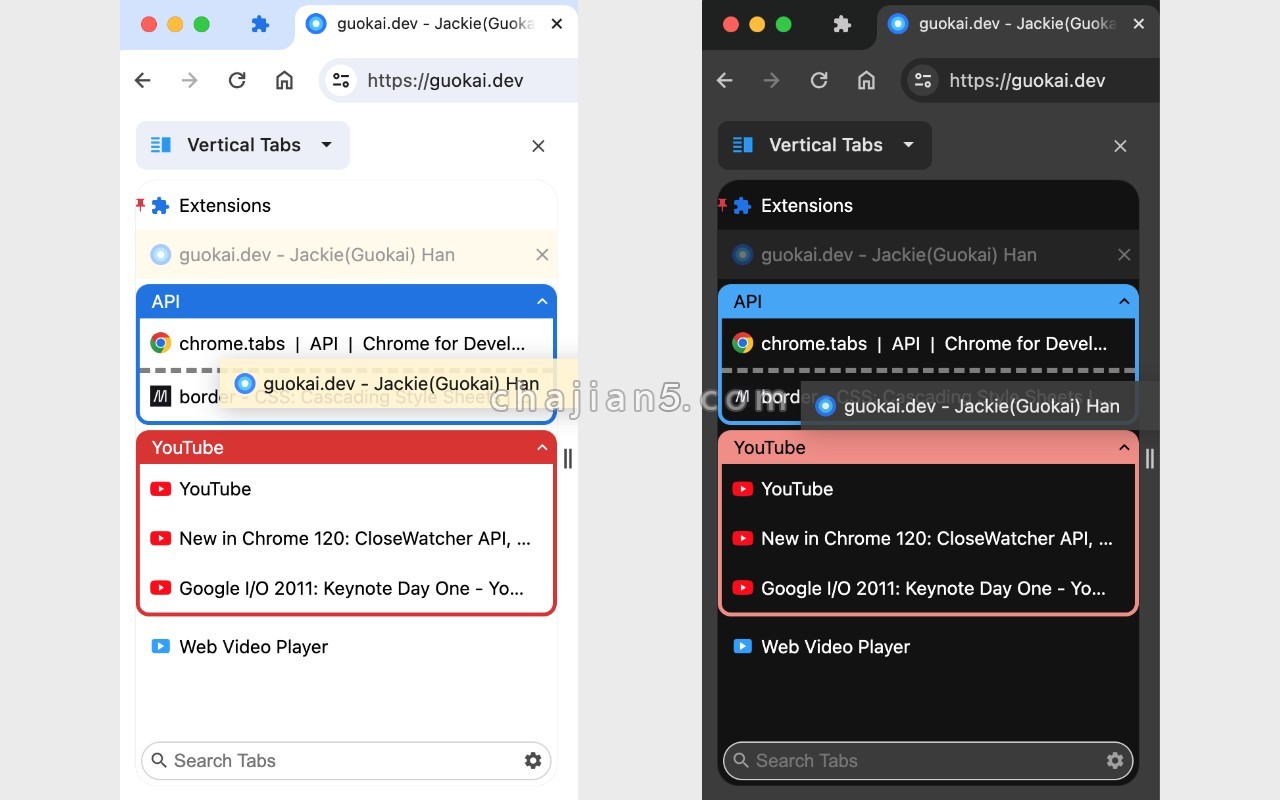Open Google I/O 2011 tab in dark panel
This screenshot has height=800, width=1280.
(x=928, y=589)
